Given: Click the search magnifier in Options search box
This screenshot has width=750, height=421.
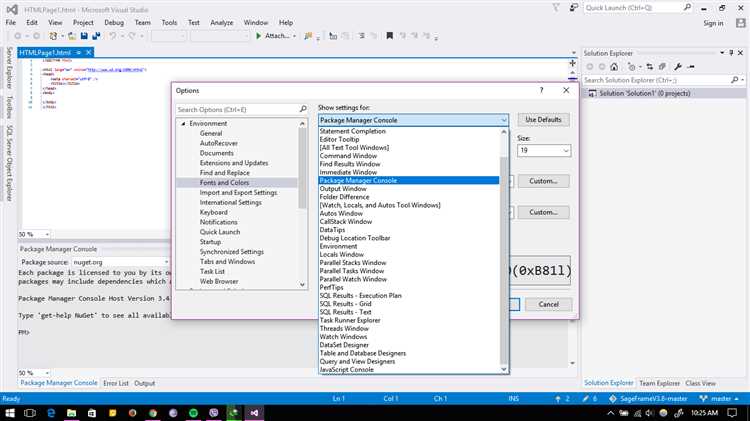Looking at the screenshot, I should point(303,110).
